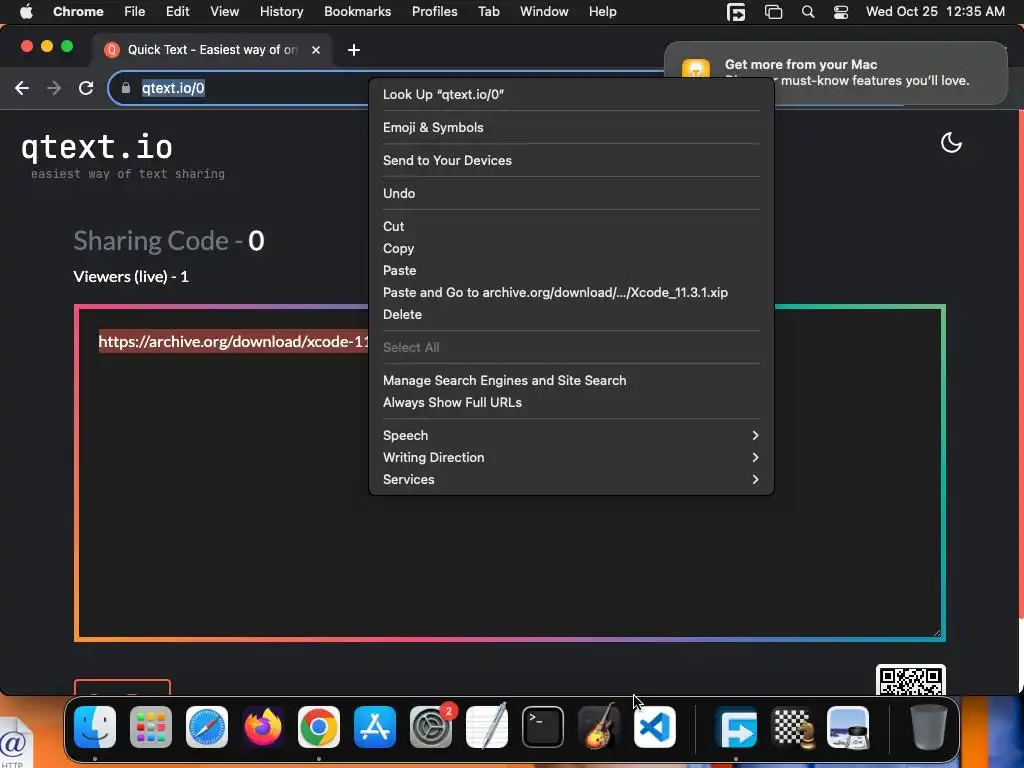The height and width of the screenshot is (768, 1024).
Task: Expand the Services submenu
Action: coord(571,479)
